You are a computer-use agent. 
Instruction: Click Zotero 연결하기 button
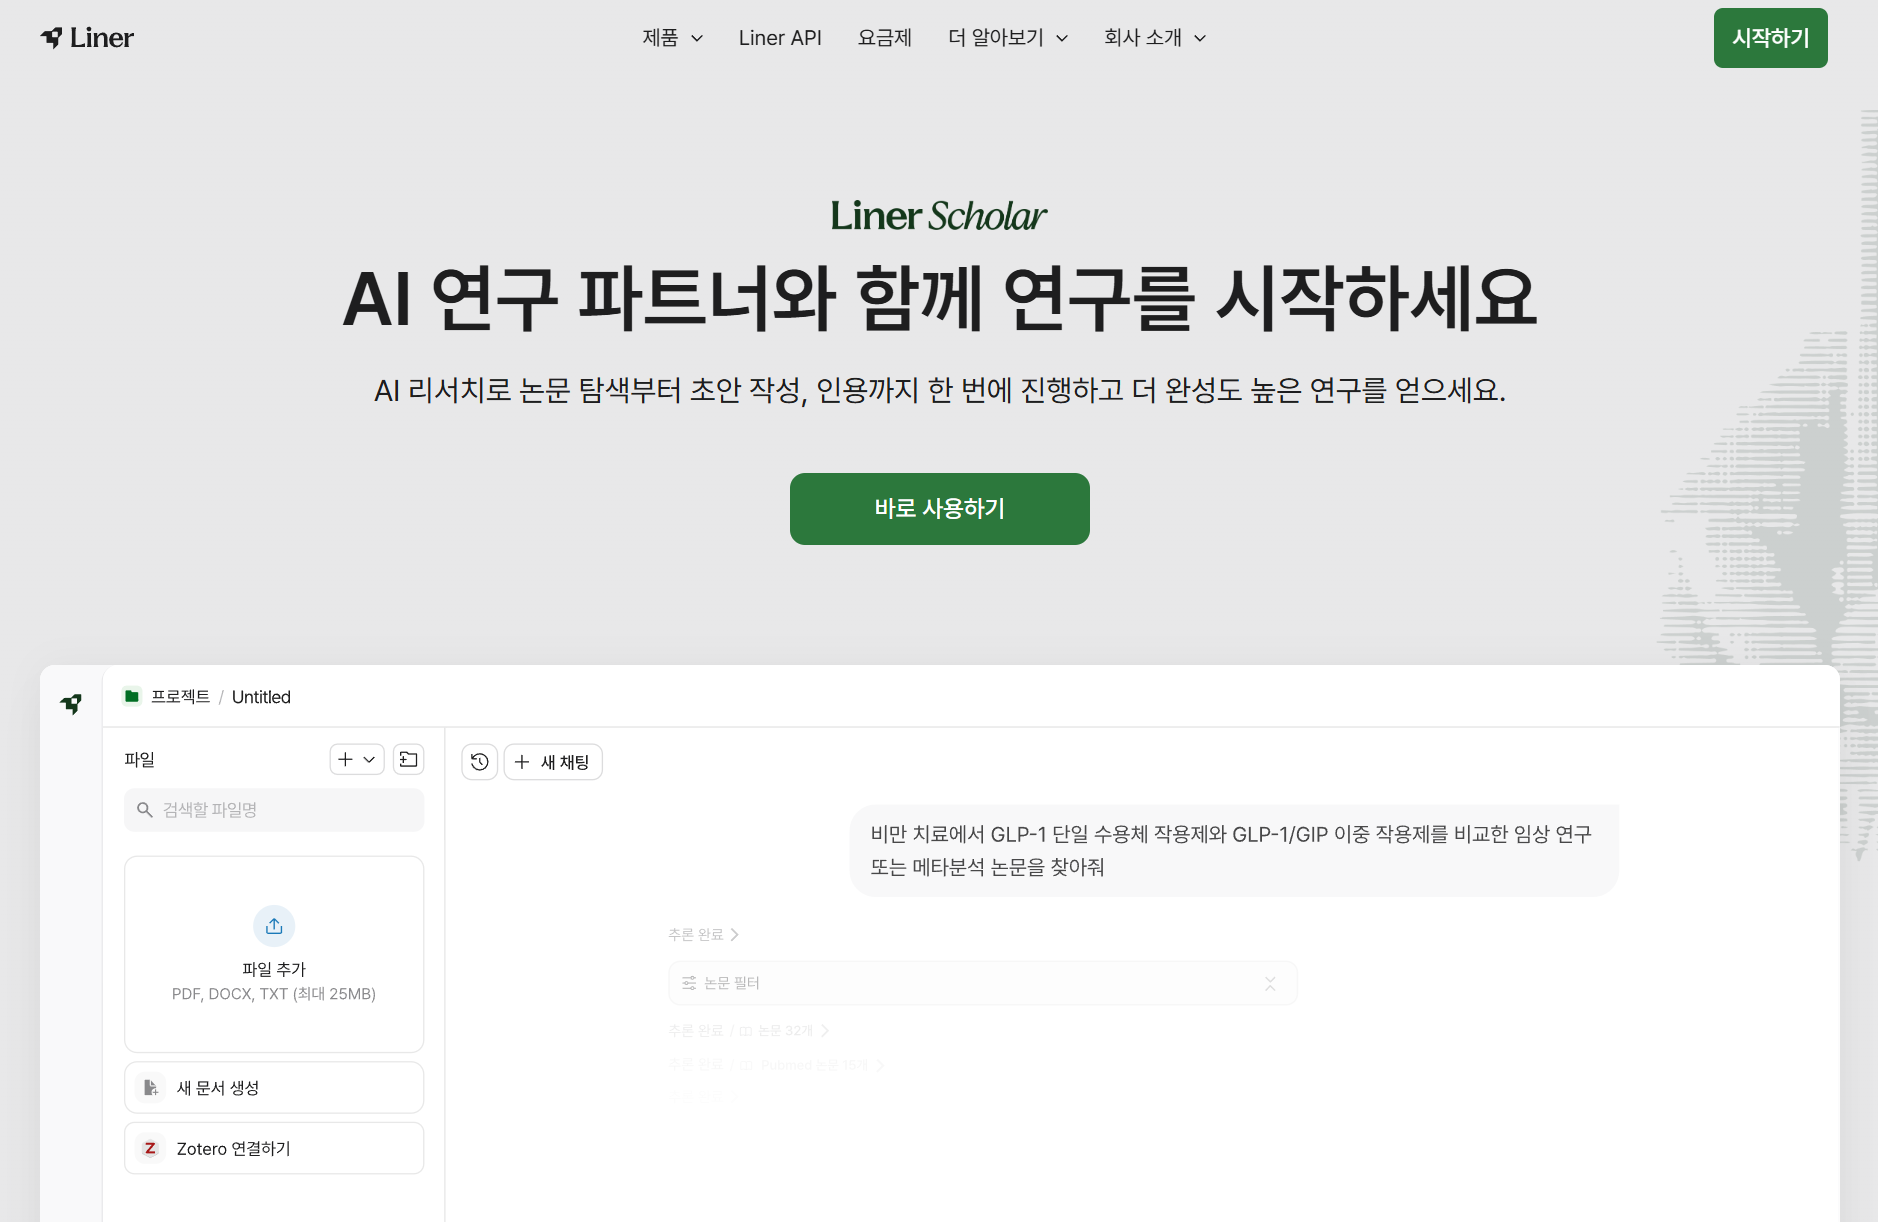pyautogui.click(x=274, y=1148)
